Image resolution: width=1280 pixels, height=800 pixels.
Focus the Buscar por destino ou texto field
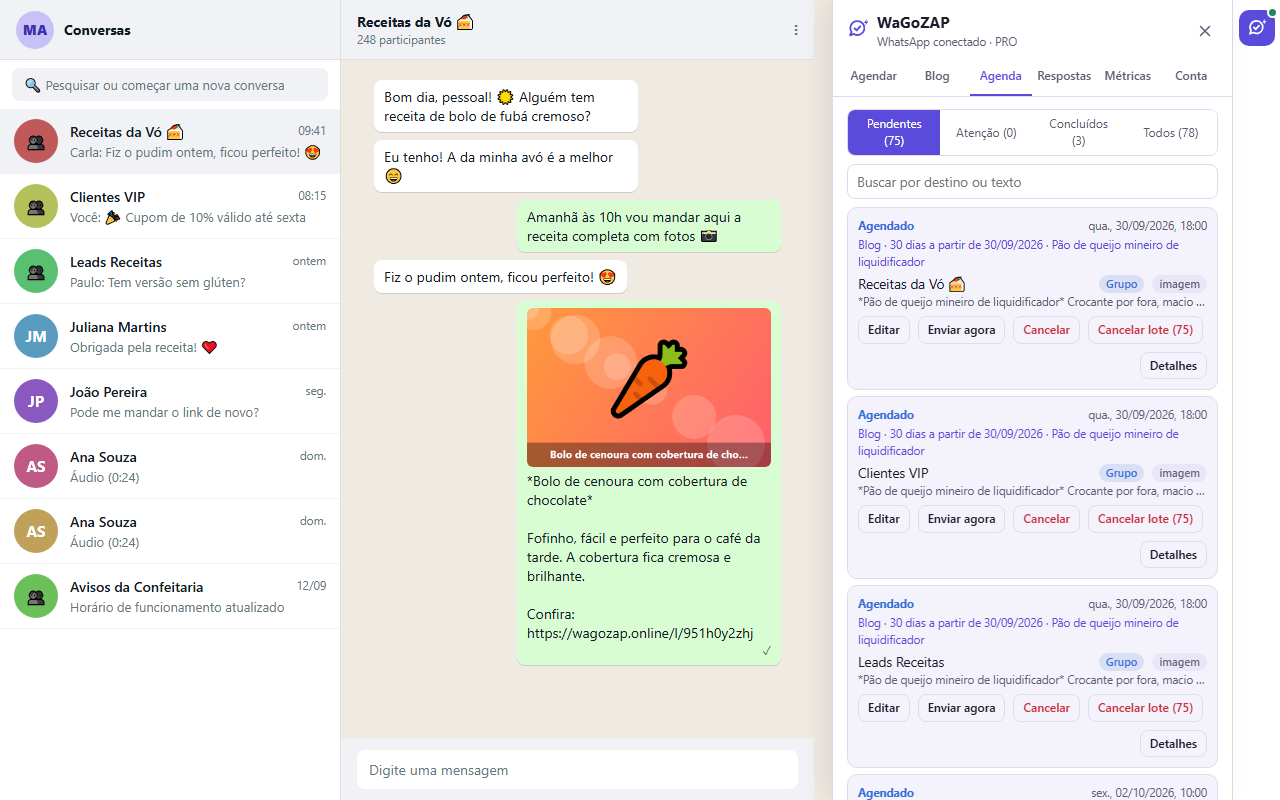pos(1032,182)
